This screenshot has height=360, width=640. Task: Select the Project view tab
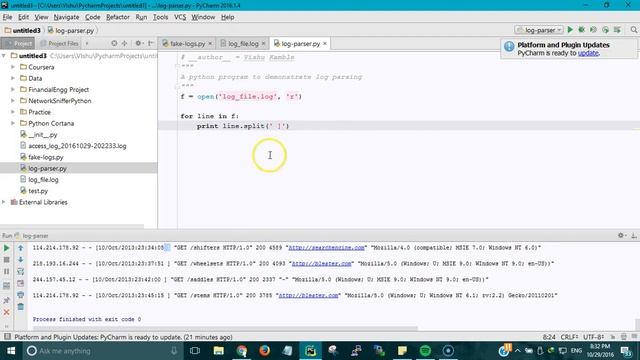pyautogui.click(x=18, y=43)
